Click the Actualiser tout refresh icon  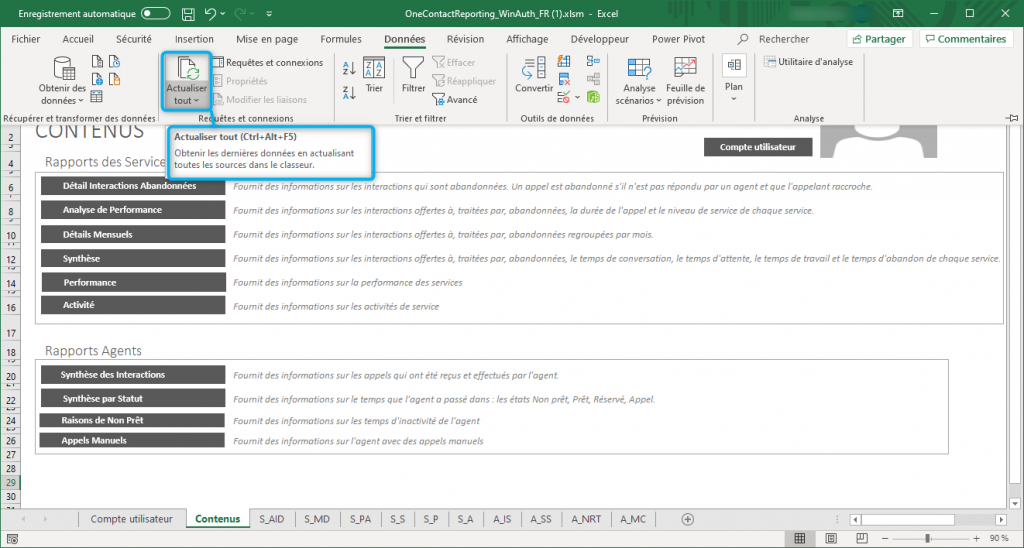point(186,69)
